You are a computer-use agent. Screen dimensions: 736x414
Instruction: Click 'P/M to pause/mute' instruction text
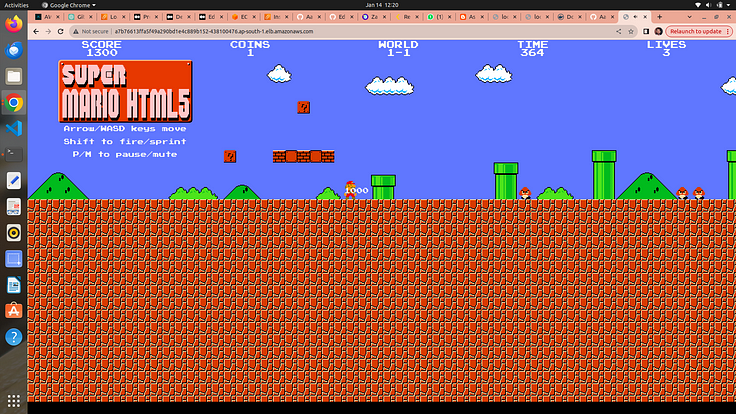point(125,154)
